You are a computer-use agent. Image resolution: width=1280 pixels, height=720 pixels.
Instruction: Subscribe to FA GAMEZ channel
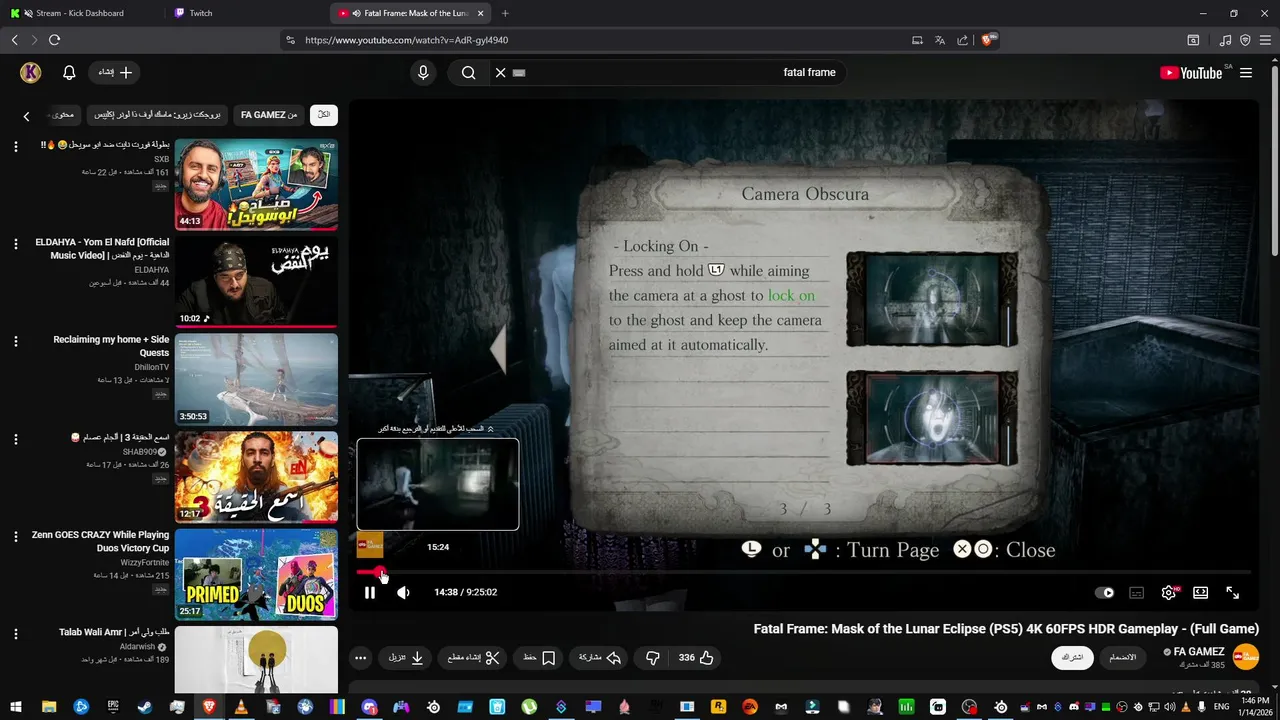point(1073,657)
